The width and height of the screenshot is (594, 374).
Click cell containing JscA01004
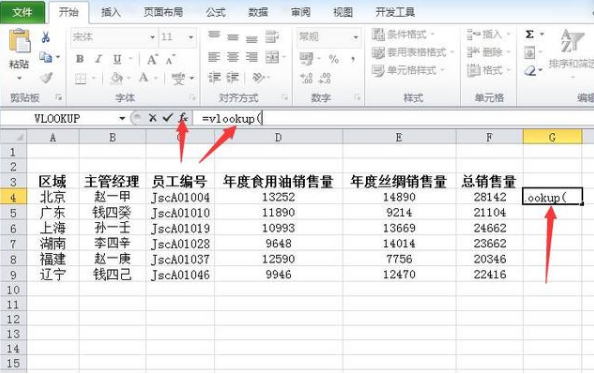click(180, 197)
